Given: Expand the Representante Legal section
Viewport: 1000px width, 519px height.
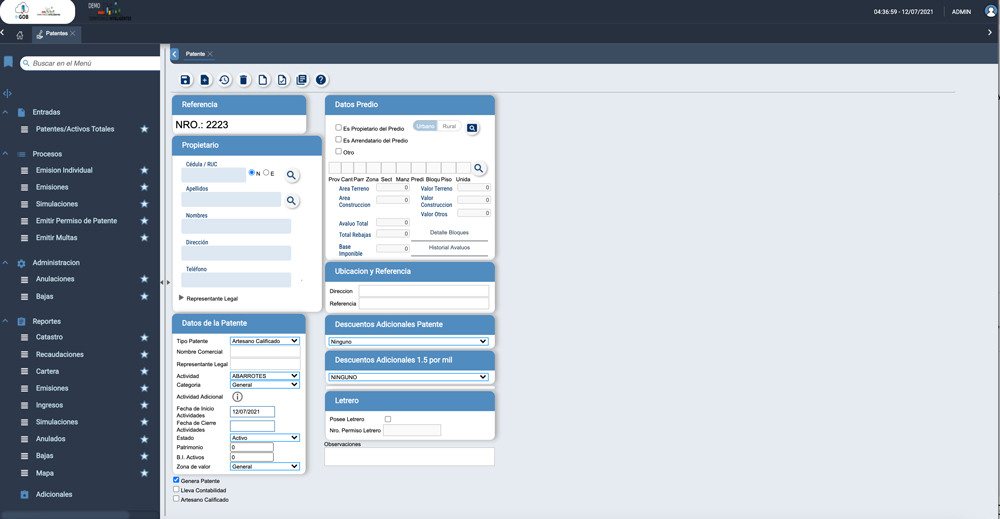Looking at the screenshot, I should [x=181, y=298].
